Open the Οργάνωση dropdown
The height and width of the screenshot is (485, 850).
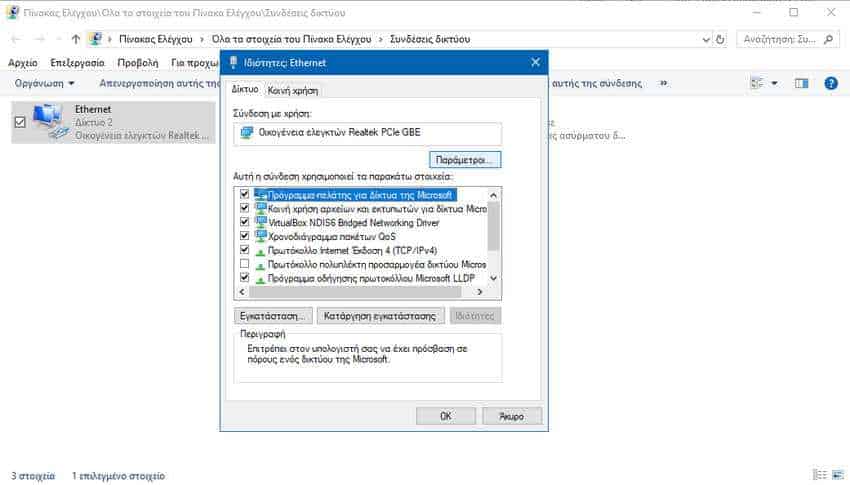coord(44,83)
